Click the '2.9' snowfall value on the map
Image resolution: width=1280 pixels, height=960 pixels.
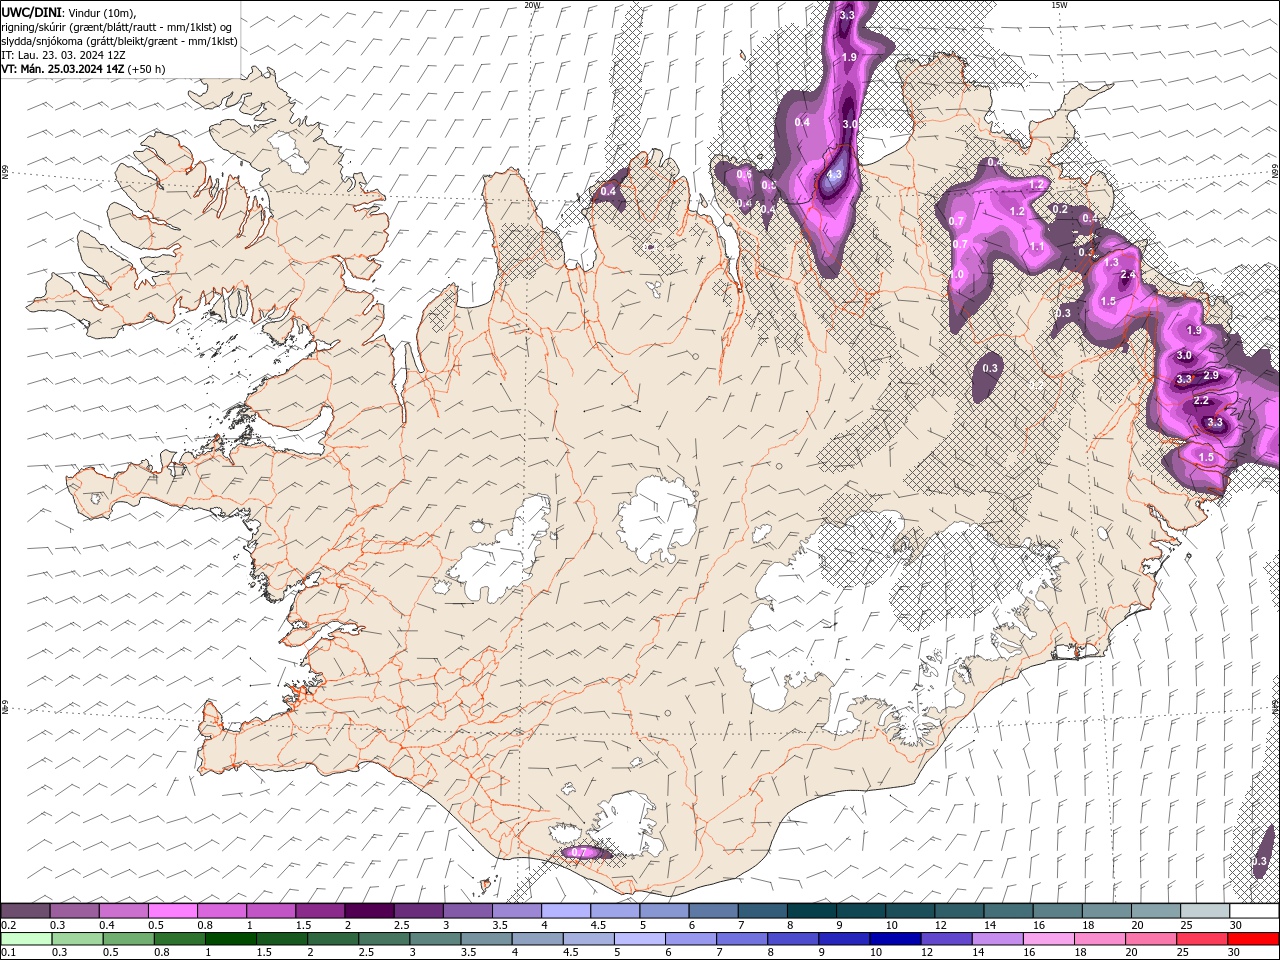point(1211,375)
